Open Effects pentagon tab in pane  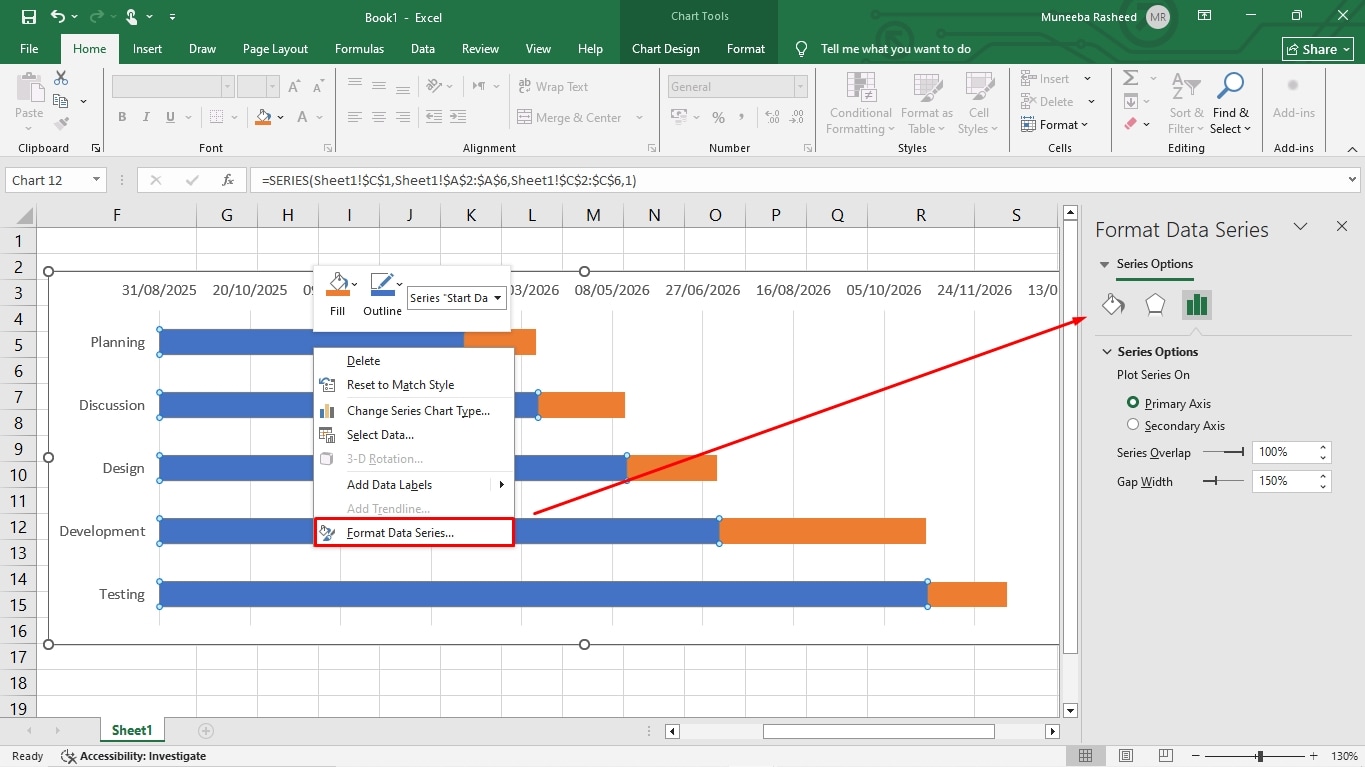click(1155, 304)
